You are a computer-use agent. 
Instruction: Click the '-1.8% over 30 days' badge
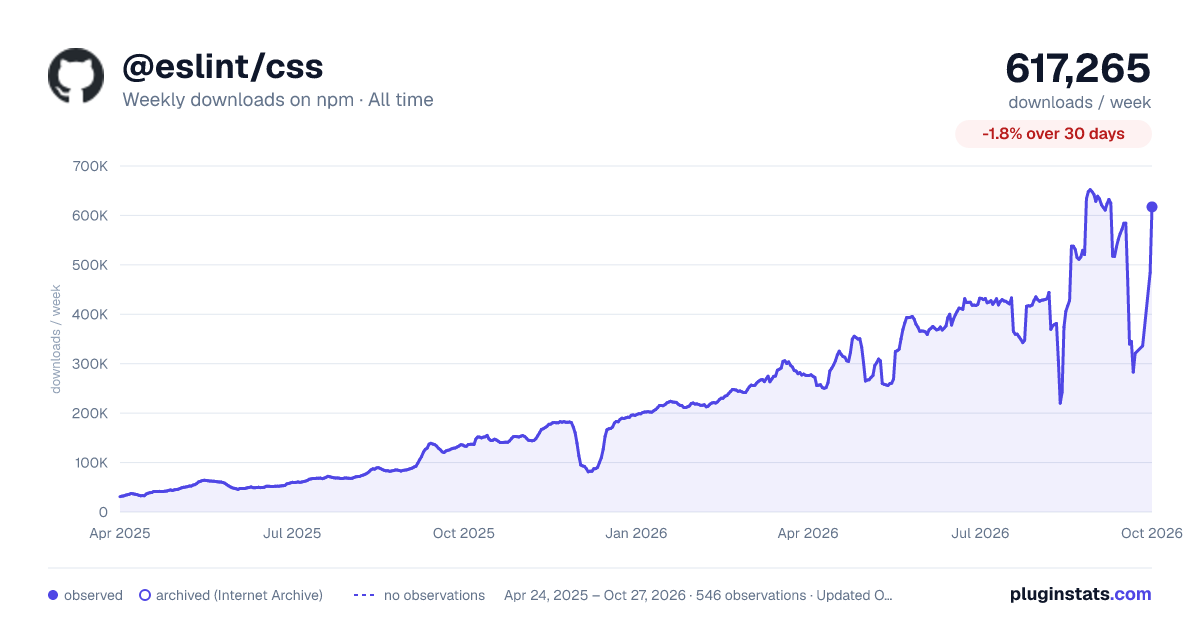point(1053,134)
